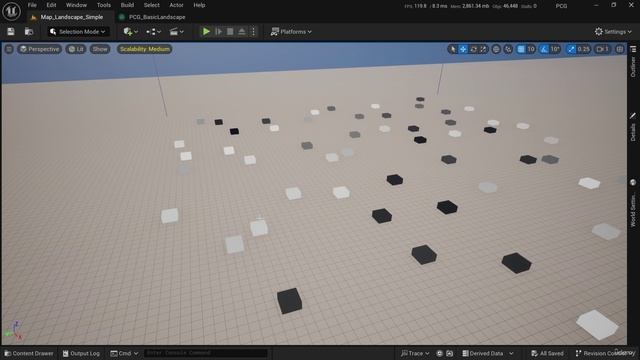Open the viewport options hamburger menu
This screenshot has width=640, height=360.
(9, 49)
